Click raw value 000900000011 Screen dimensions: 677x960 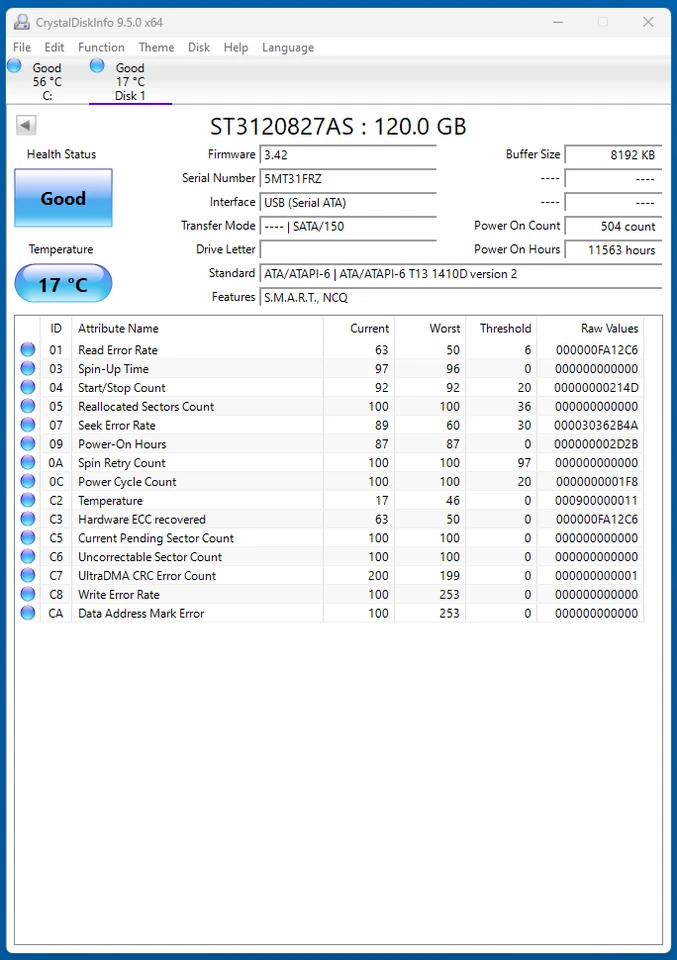(x=596, y=501)
